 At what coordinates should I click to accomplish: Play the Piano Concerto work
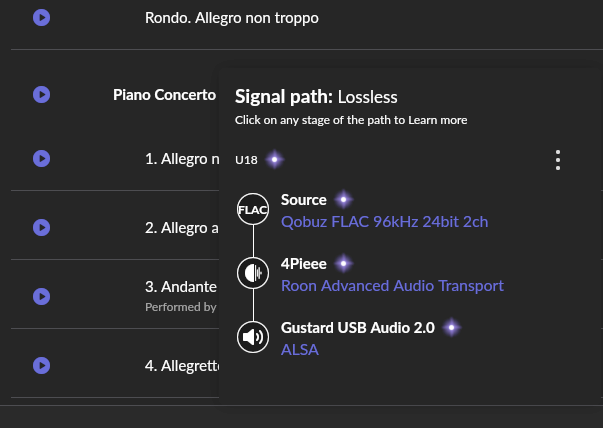[41, 94]
